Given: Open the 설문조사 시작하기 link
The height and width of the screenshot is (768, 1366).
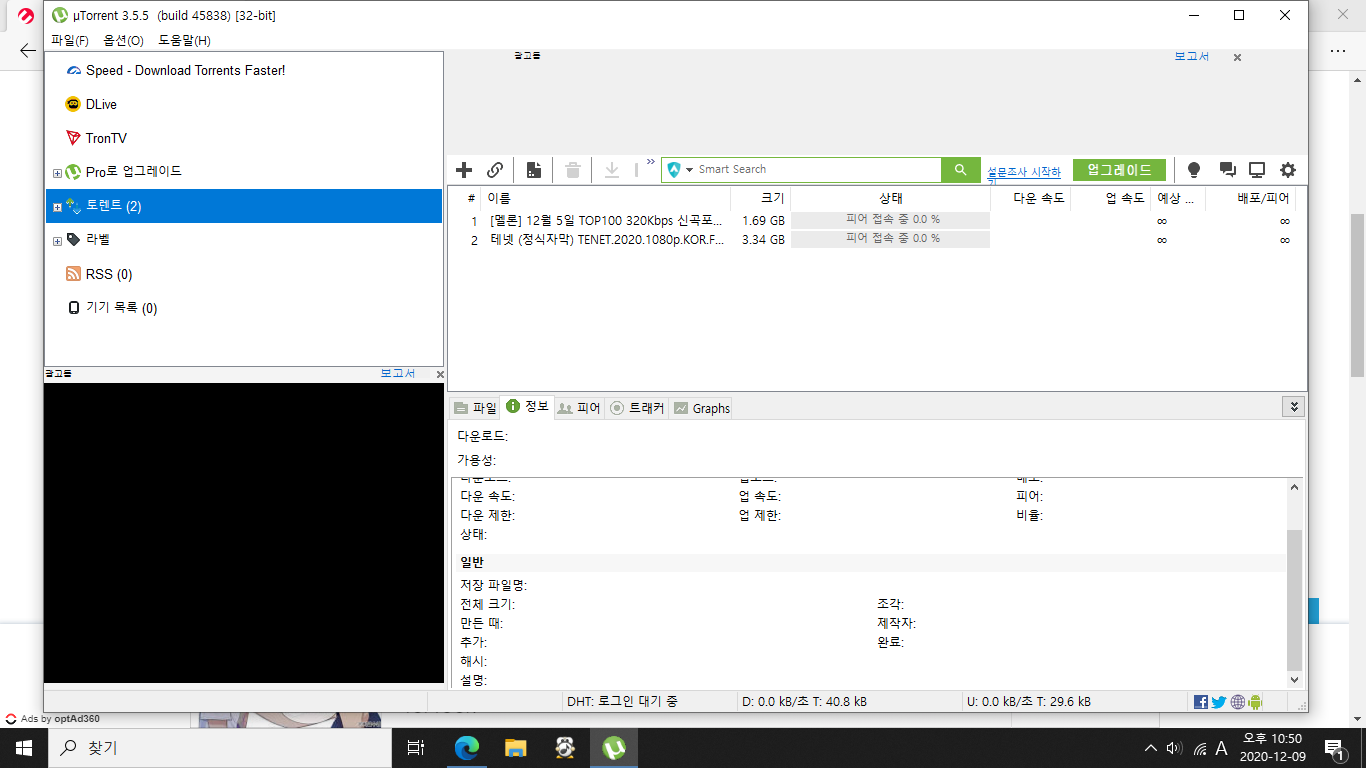Looking at the screenshot, I should 1024,172.
